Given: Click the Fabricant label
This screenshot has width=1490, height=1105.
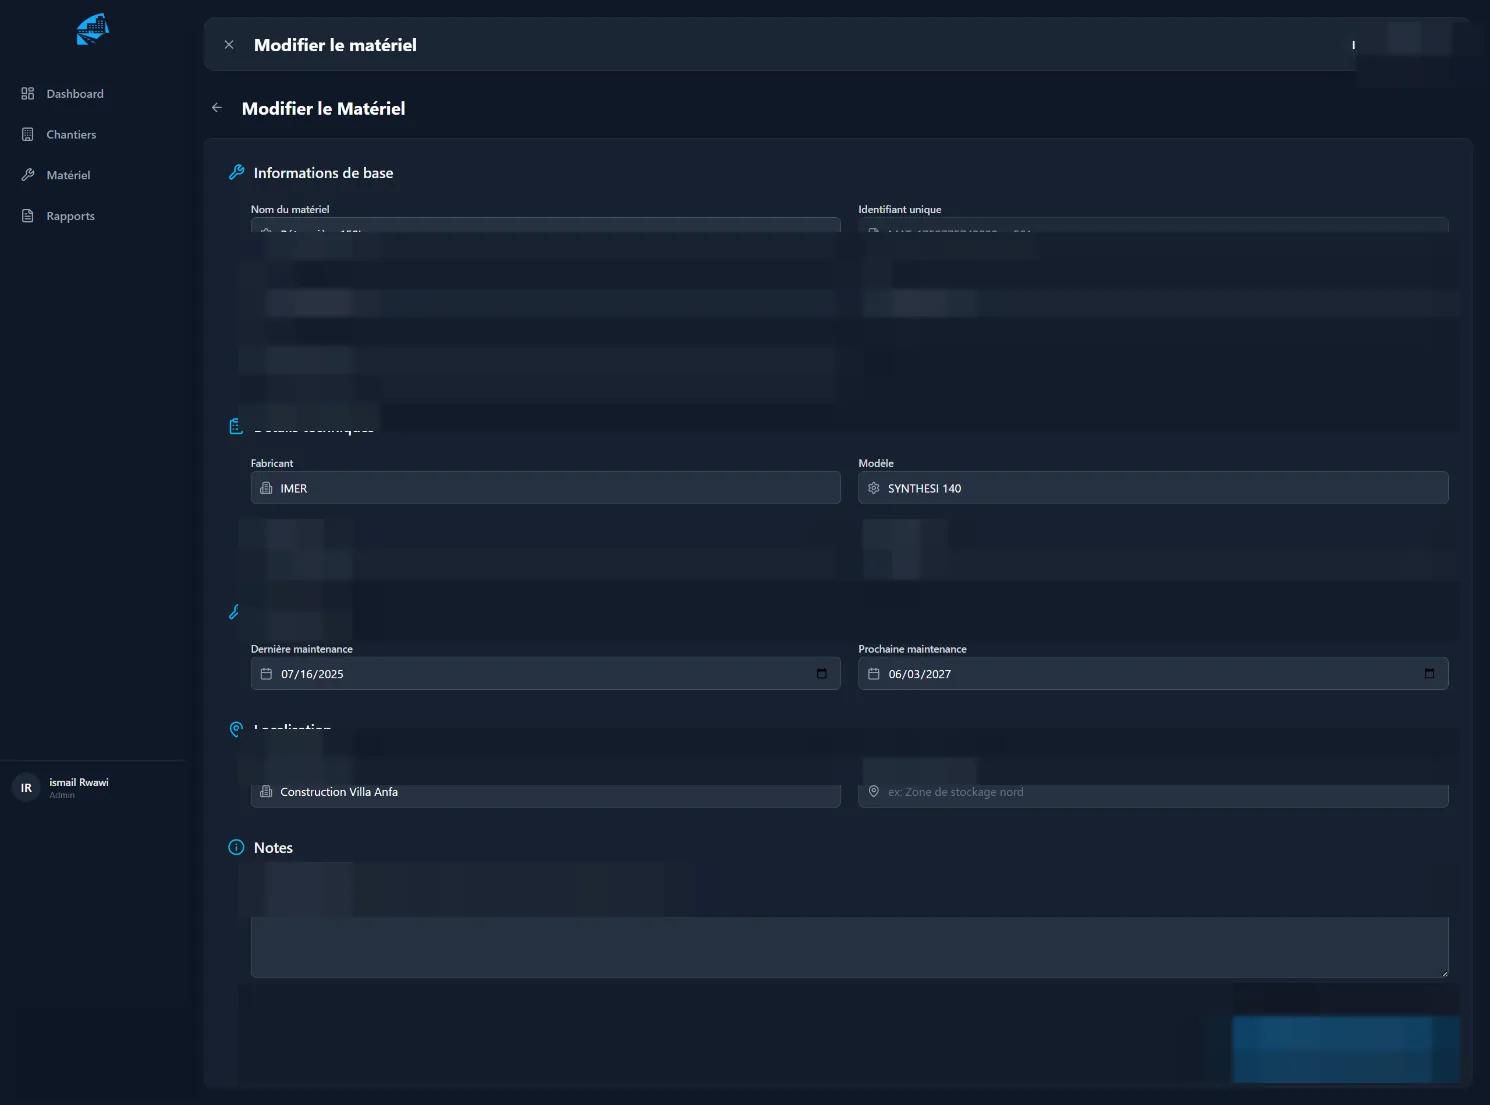Looking at the screenshot, I should coord(272,463).
